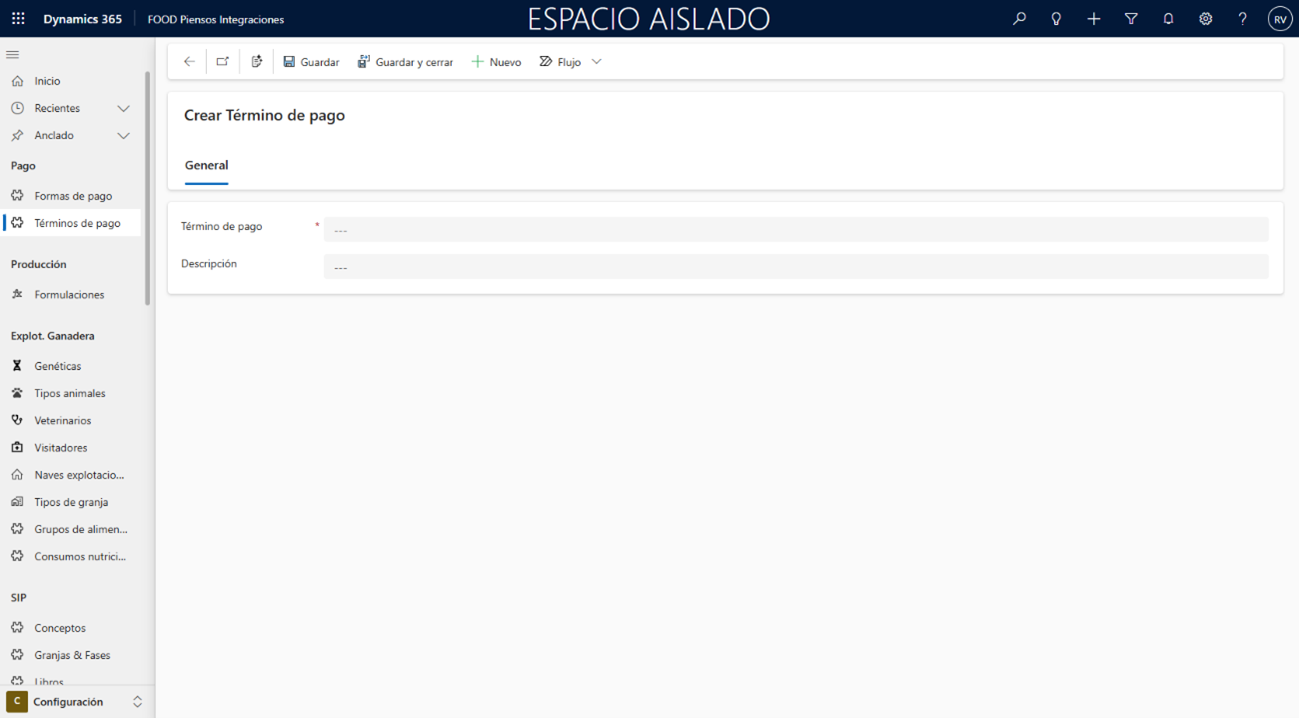Image resolution: width=1299 pixels, height=718 pixels.
Task: Click the Descripción text field
Action: [795, 267]
